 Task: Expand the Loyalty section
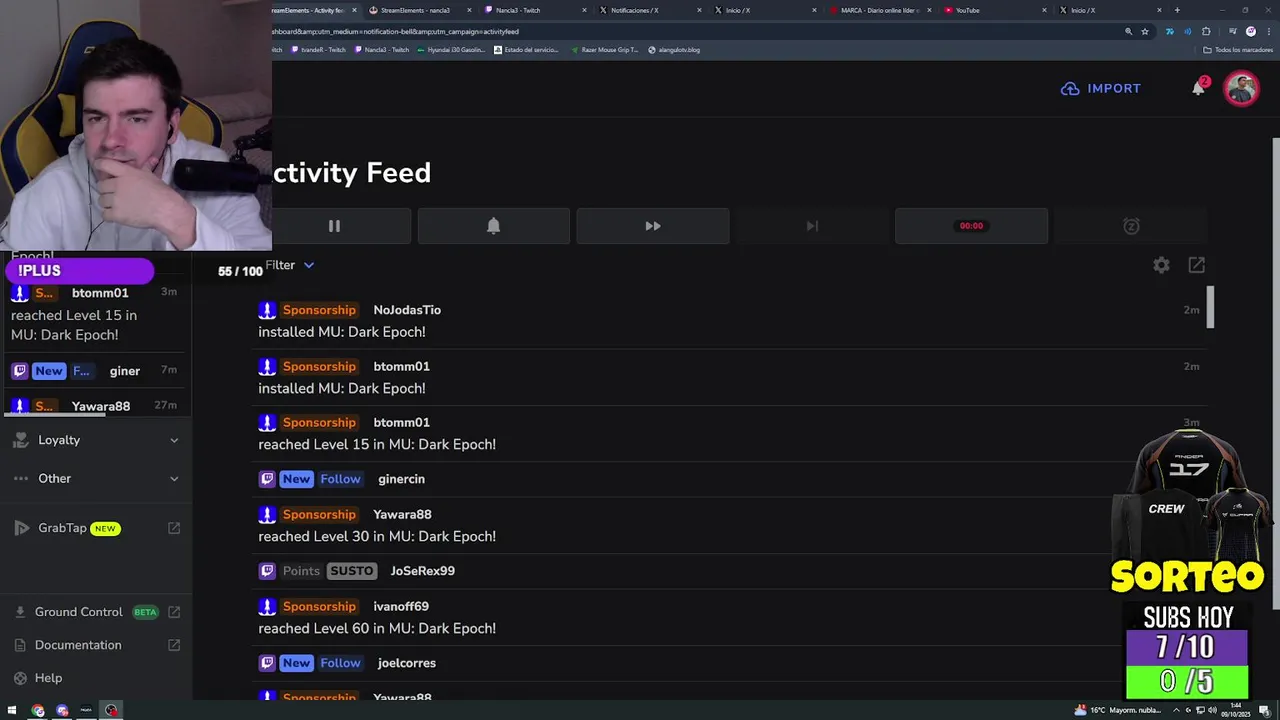click(96, 440)
